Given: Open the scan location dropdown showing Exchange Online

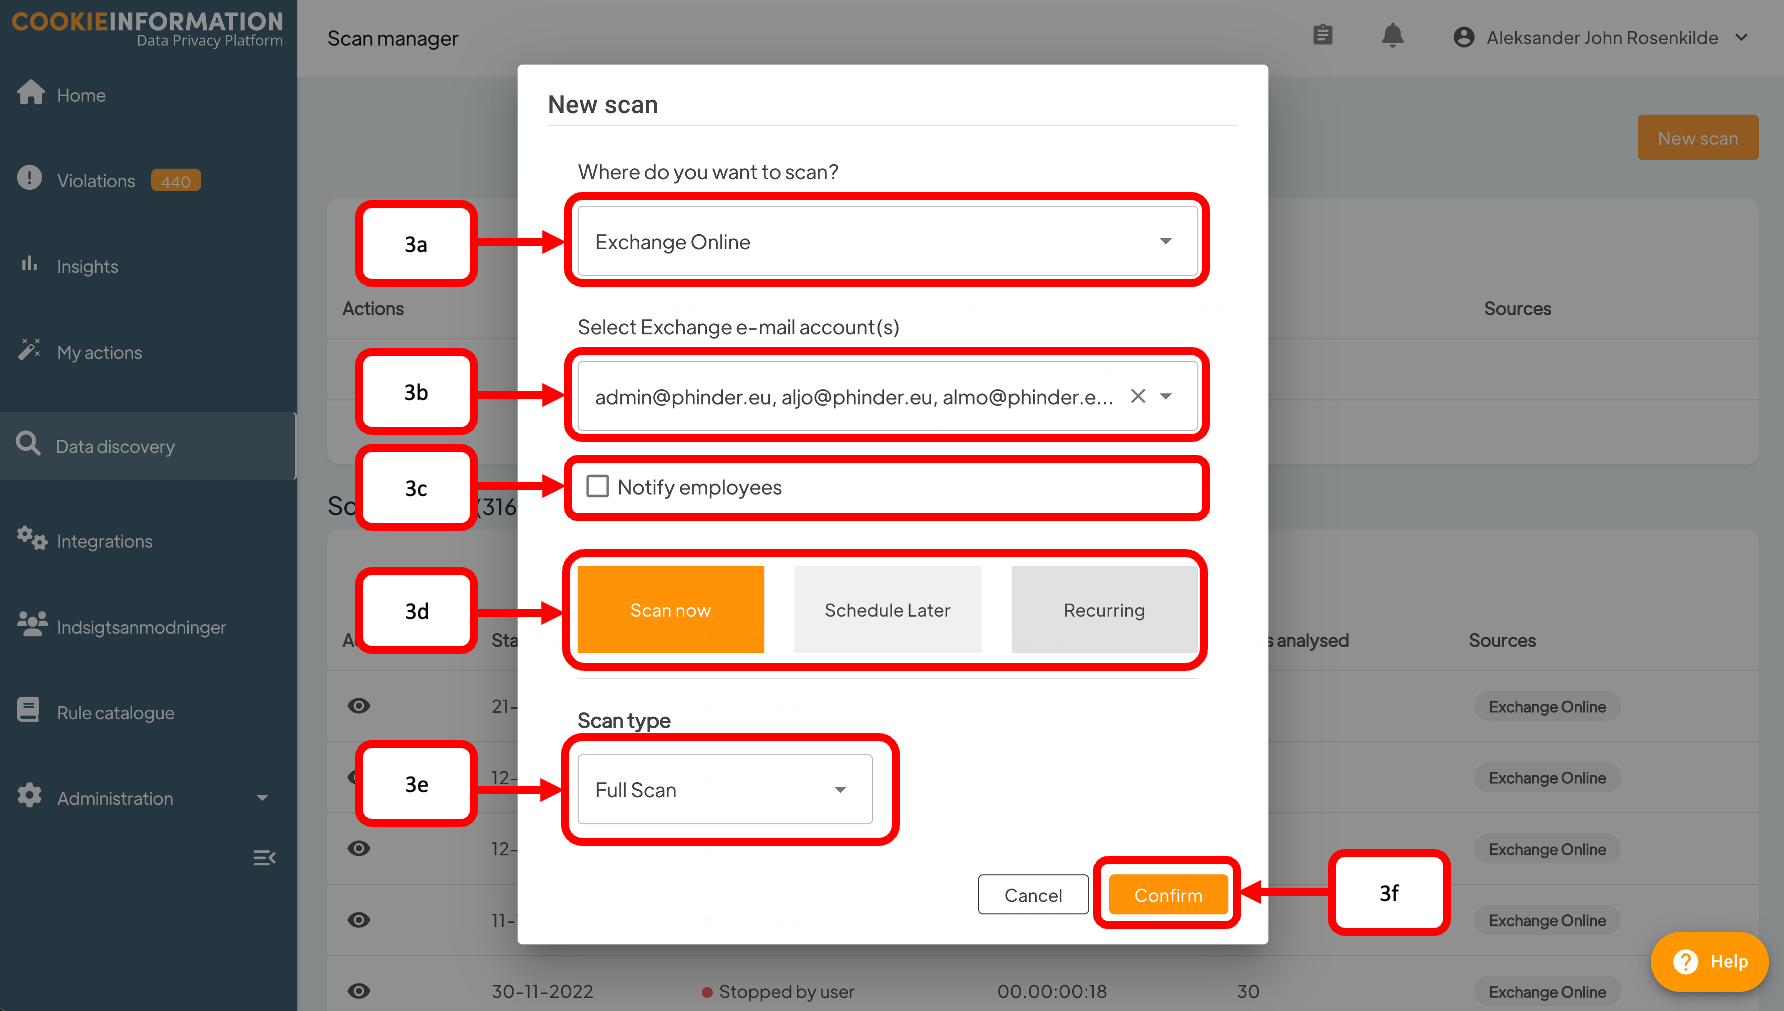Looking at the screenshot, I should click(x=887, y=241).
